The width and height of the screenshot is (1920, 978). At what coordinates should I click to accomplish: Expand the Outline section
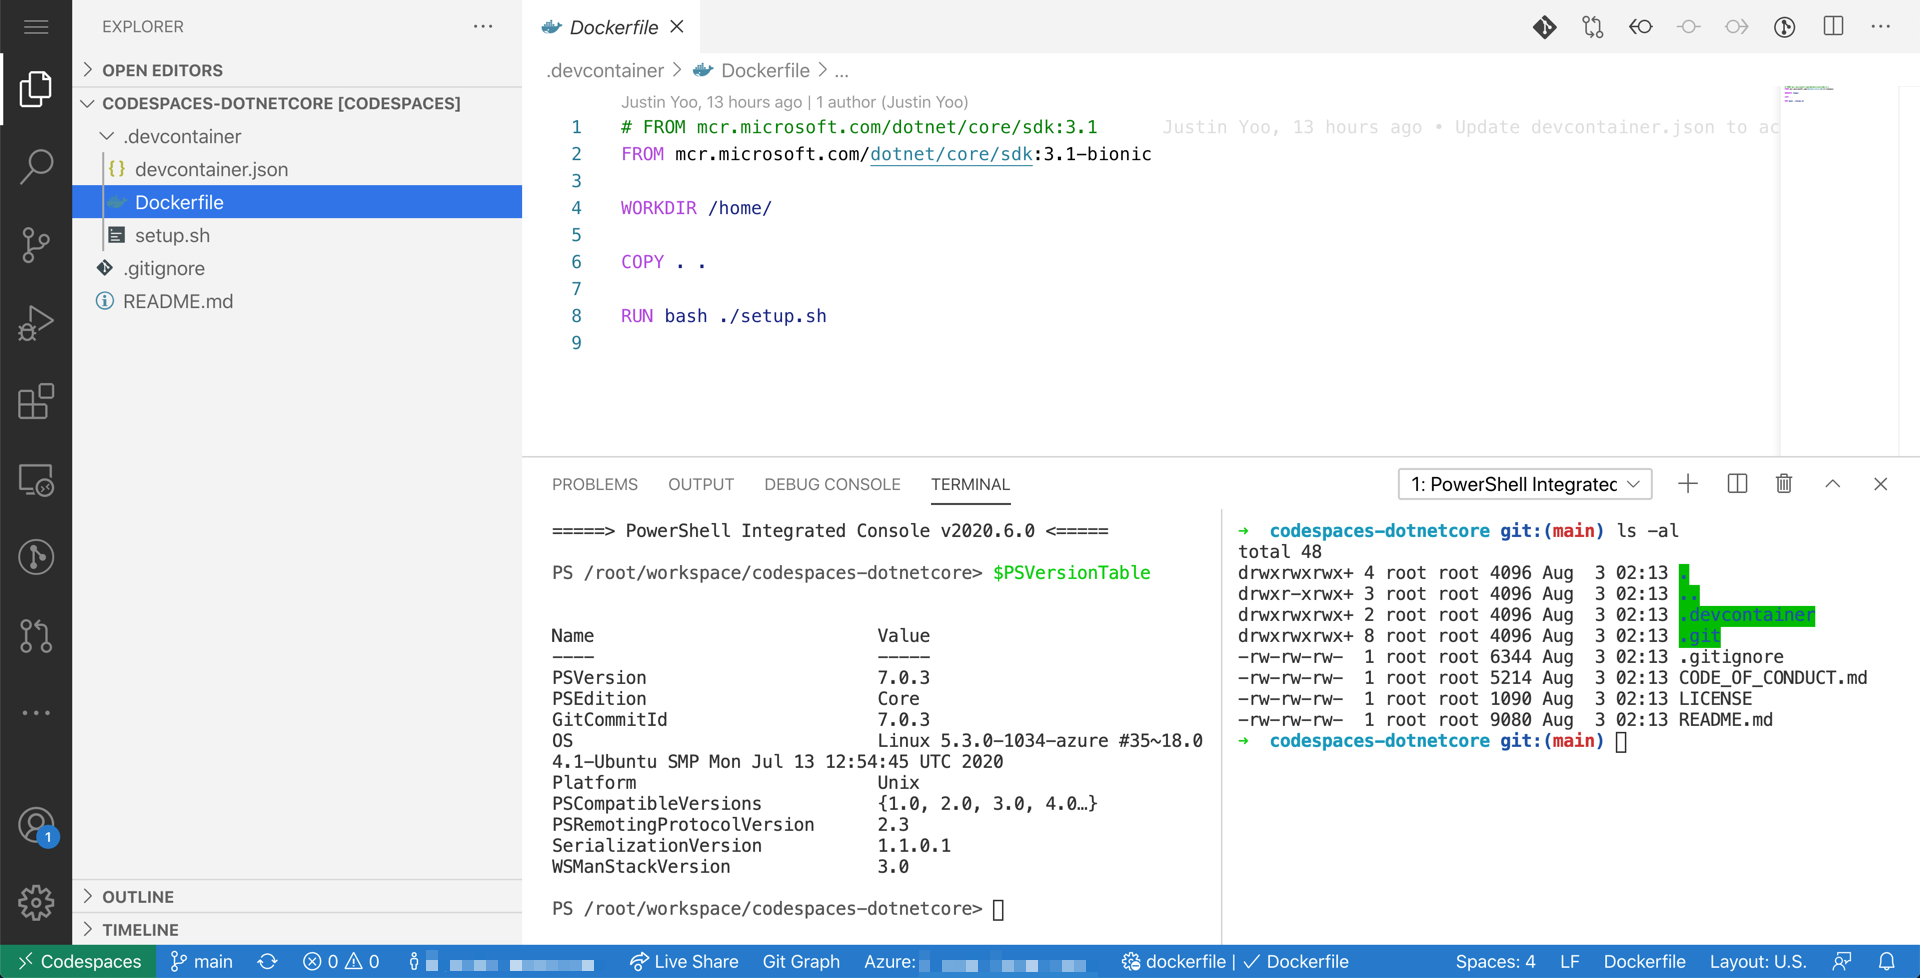tap(298, 897)
